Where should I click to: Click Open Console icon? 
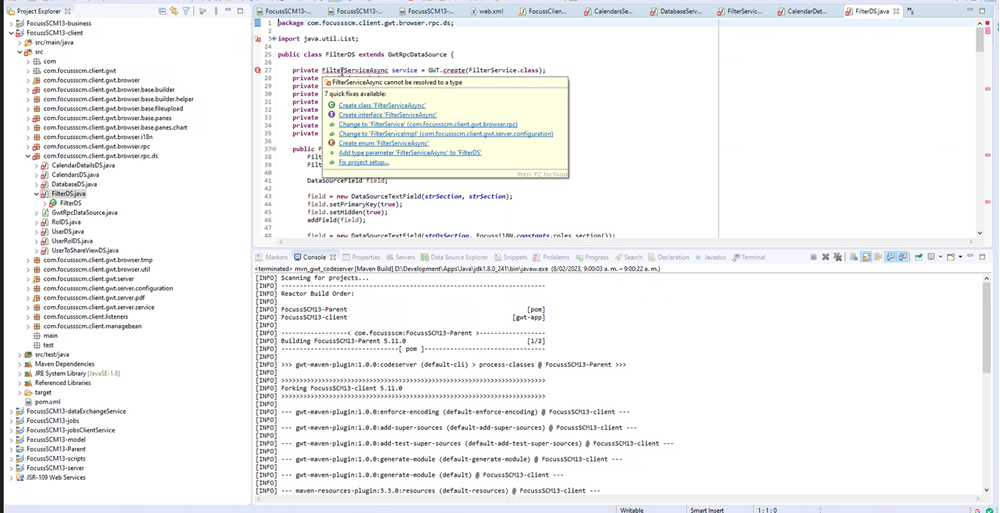coord(951,257)
